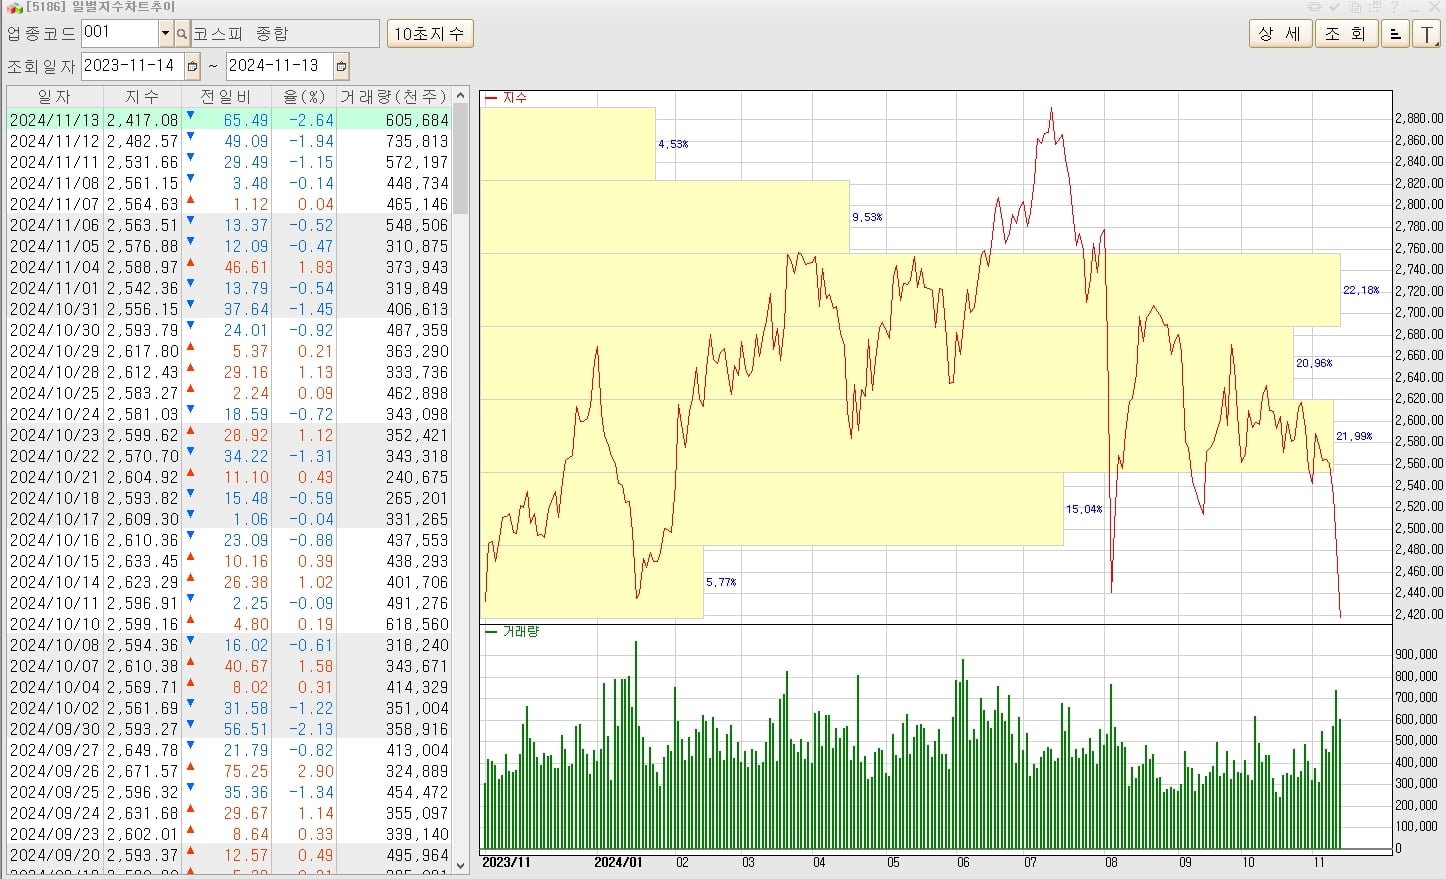1446x879 pixels.
Task: Click the 2024/09/20 date cell
Action: coord(55,855)
